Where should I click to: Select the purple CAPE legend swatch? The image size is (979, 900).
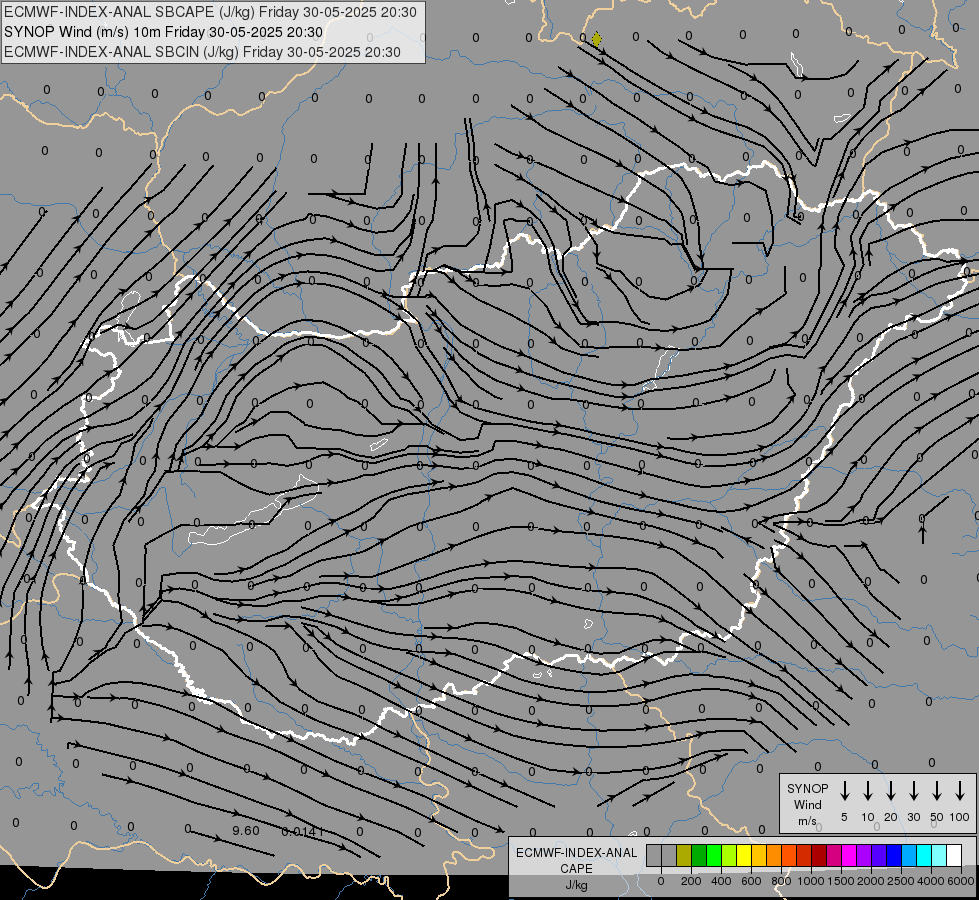point(865,855)
